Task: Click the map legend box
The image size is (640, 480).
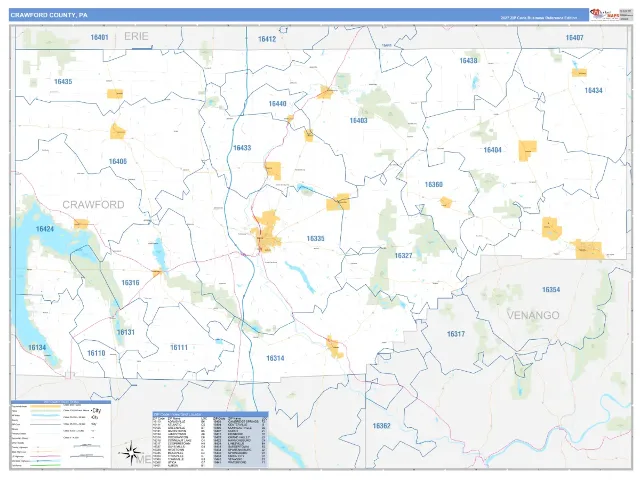Action: [60, 434]
